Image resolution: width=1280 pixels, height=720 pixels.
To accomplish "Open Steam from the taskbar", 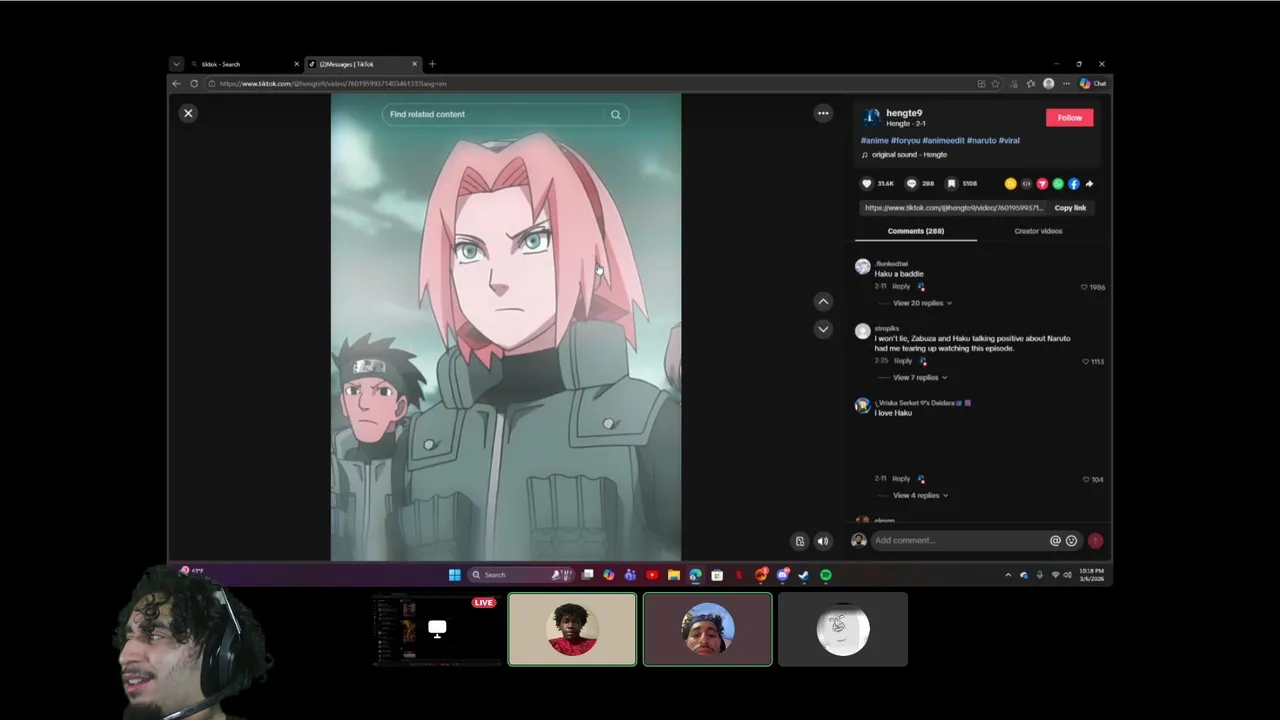I will pyautogui.click(x=804, y=575).
